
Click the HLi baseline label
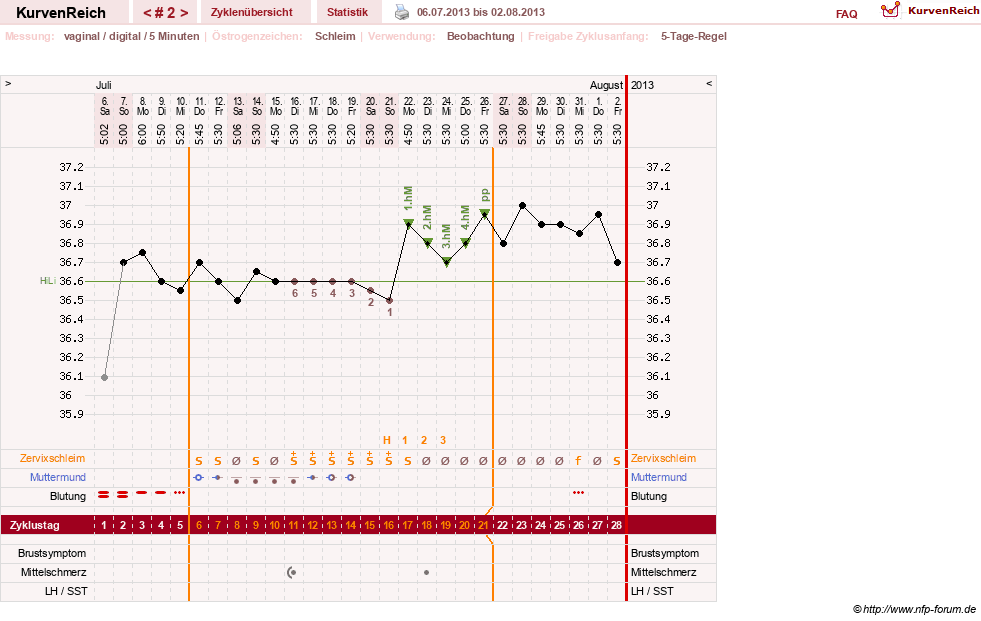[x=48, y=281]
